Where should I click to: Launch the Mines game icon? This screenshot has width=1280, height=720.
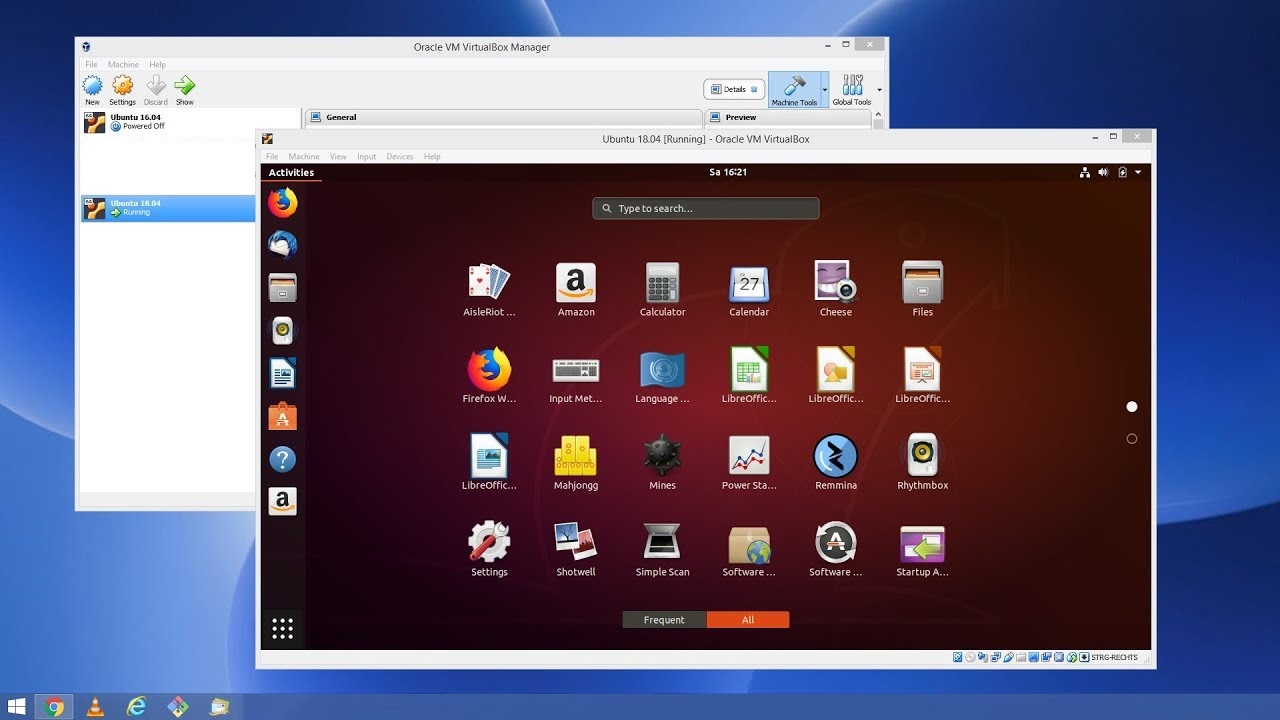pos(662,457)
